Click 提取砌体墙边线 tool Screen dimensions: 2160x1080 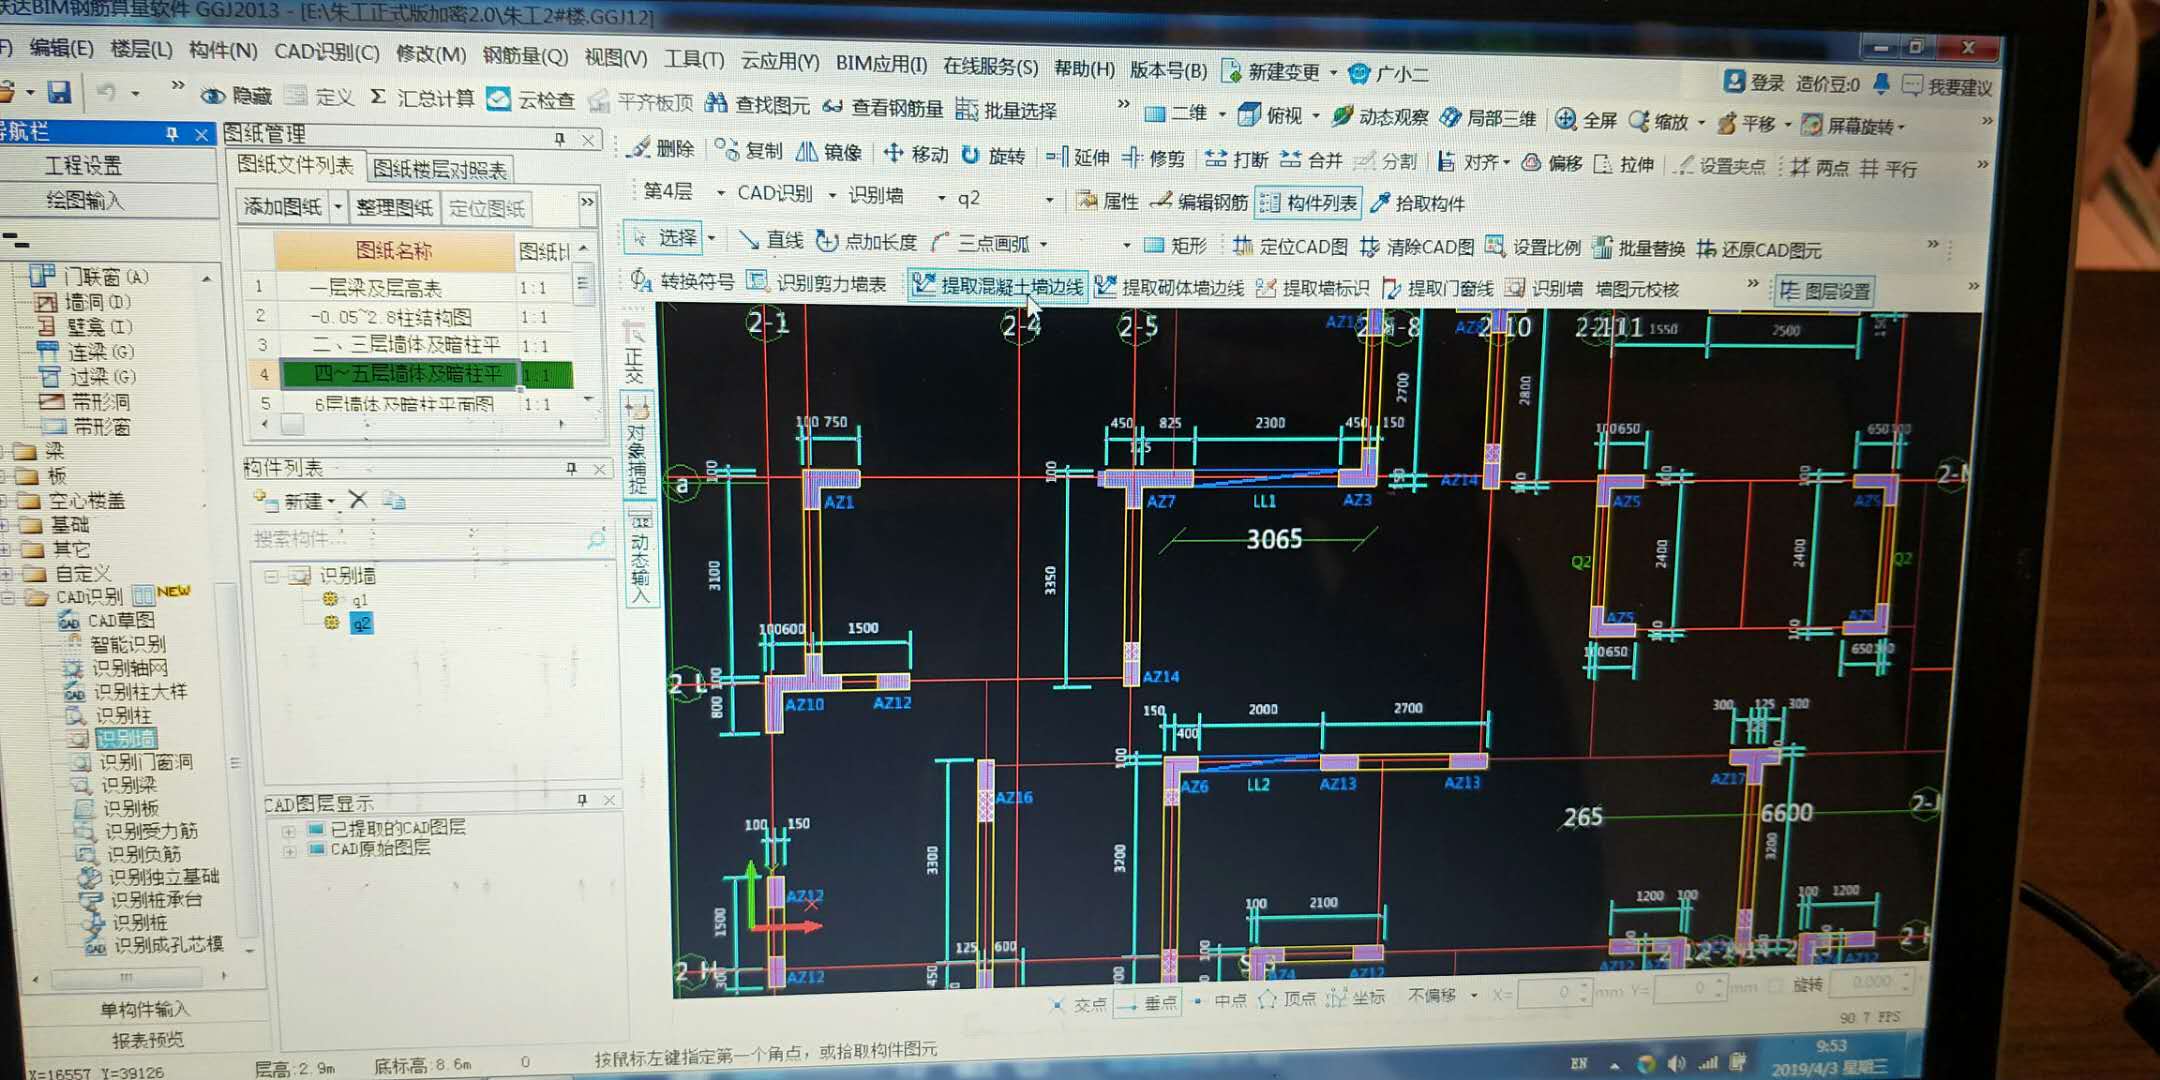(x=1170, y=288)
